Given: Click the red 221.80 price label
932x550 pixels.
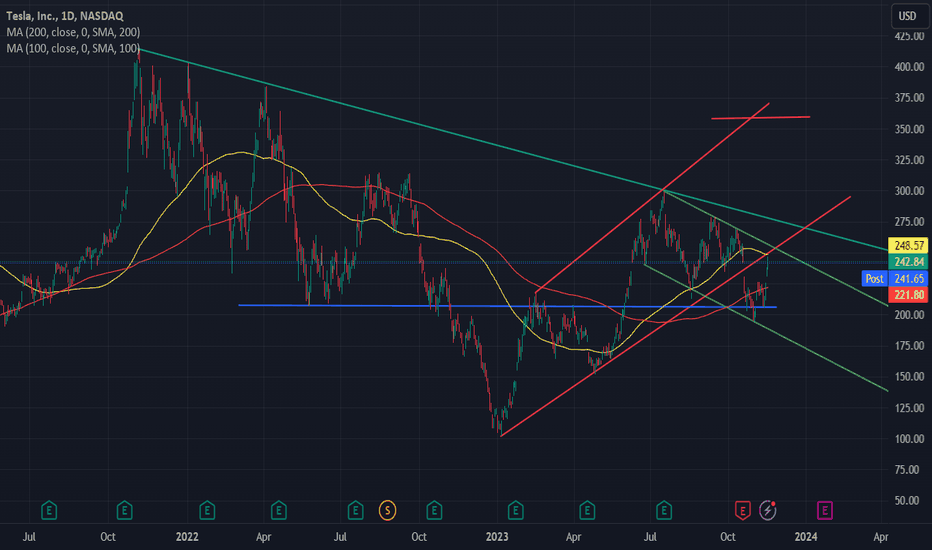Looking at the screenshot, I should (x=908, y=294).
